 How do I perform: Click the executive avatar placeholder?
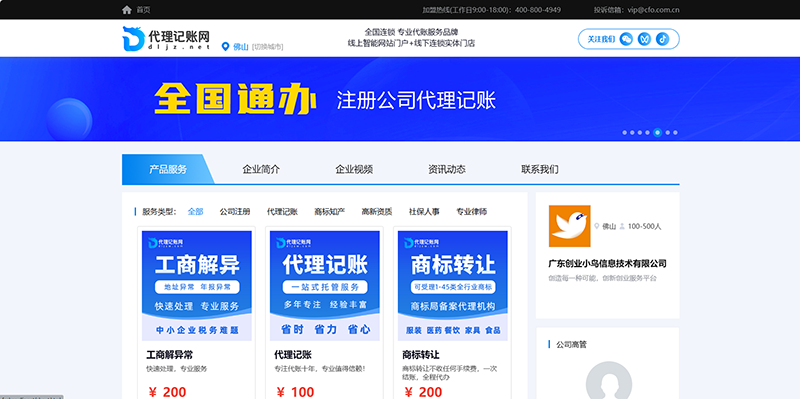tap(609, 381)
